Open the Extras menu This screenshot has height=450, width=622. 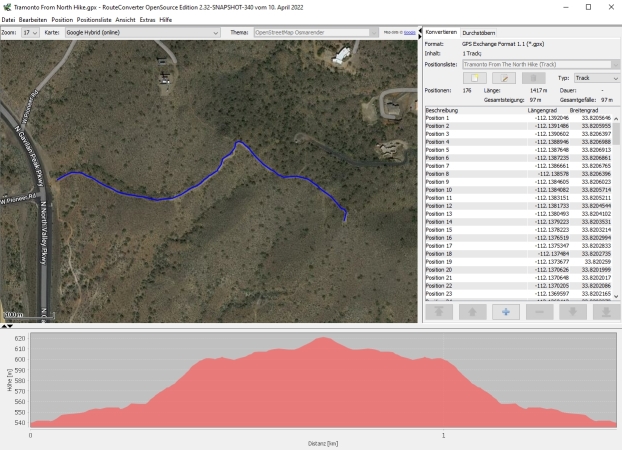(148, 19)
